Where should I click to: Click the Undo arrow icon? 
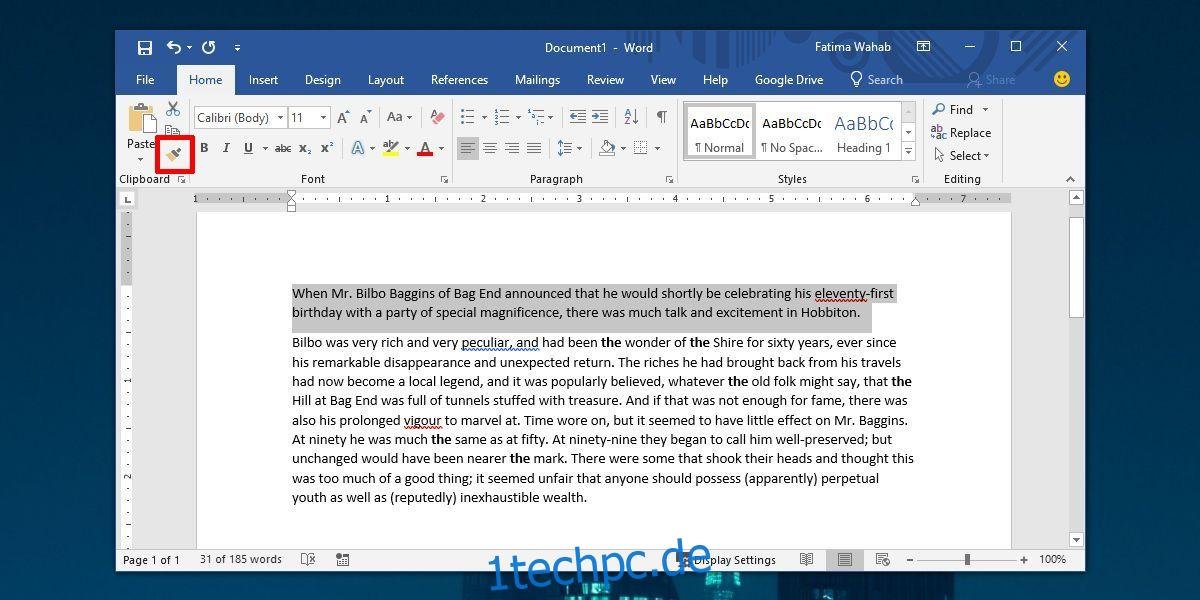pos(174,47)
